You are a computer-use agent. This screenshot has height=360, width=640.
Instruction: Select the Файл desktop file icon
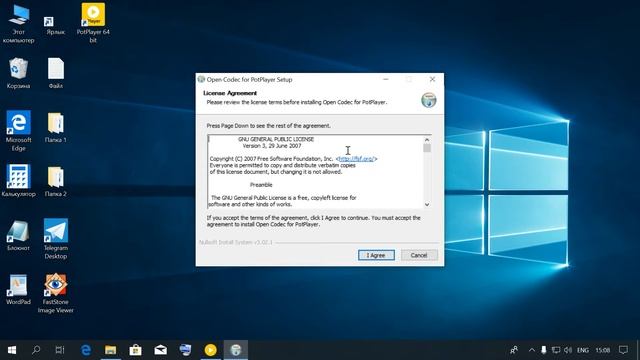click(x=56, y=73)
